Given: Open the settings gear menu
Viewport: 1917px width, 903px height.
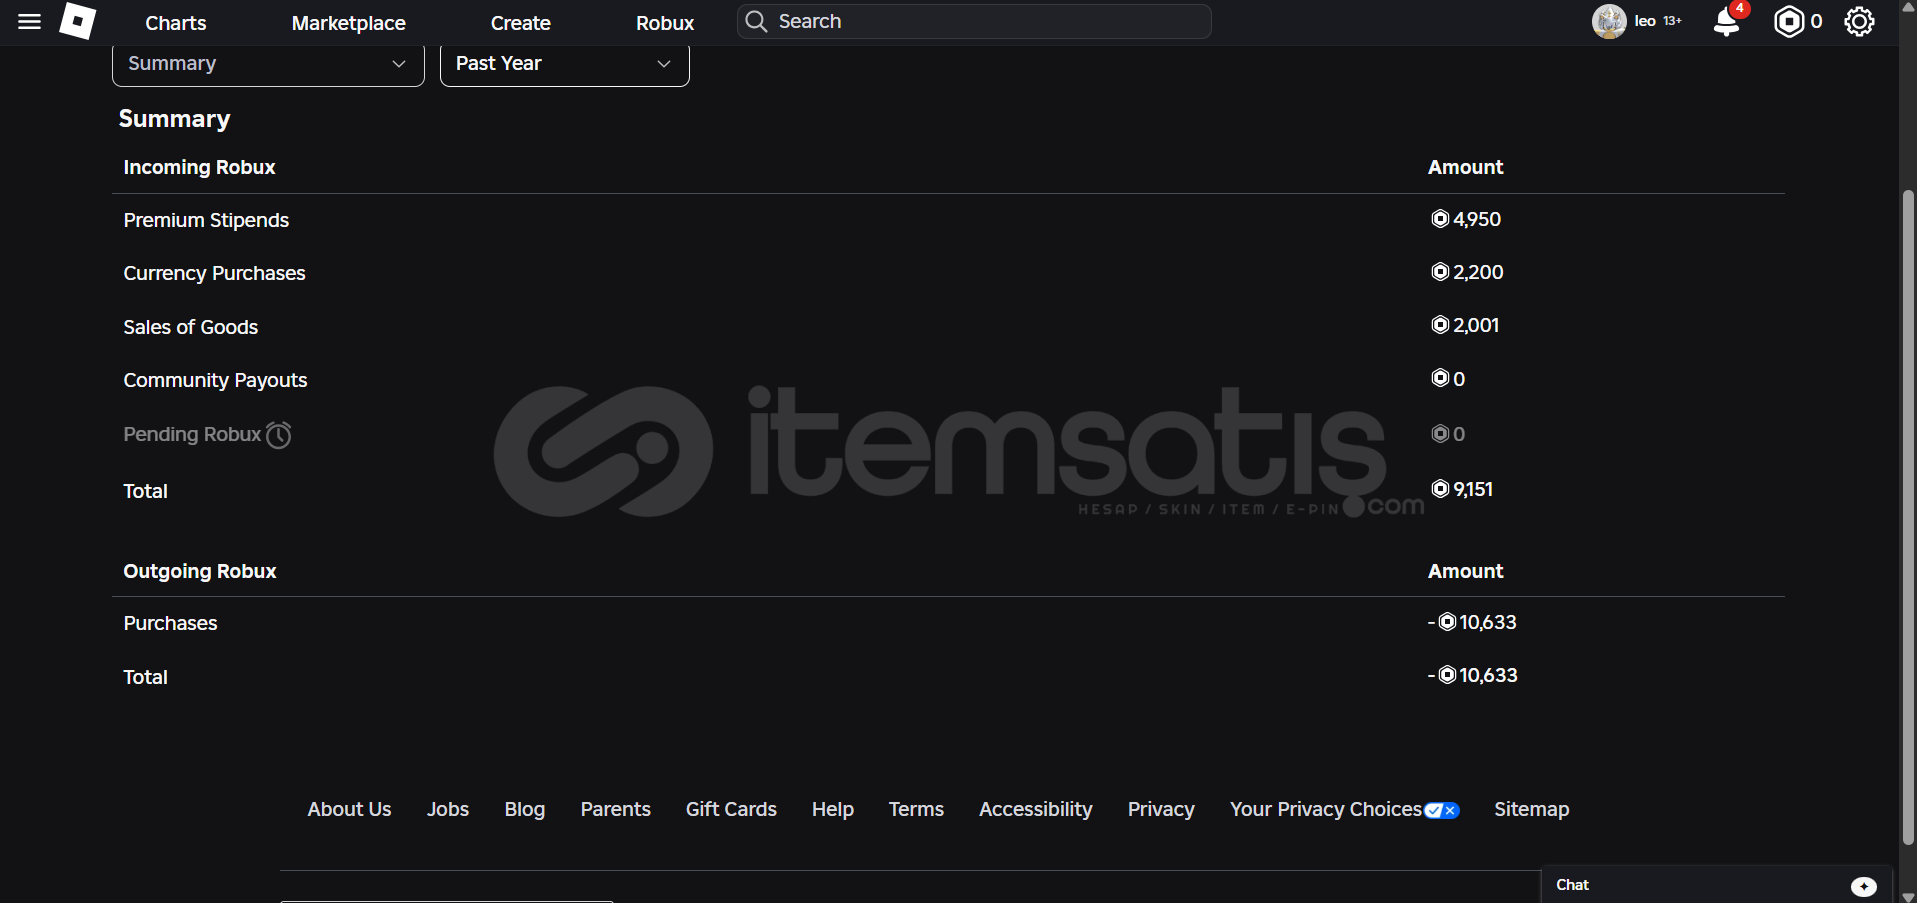Looking at the screenshot, I should [x=1859, y=22].
